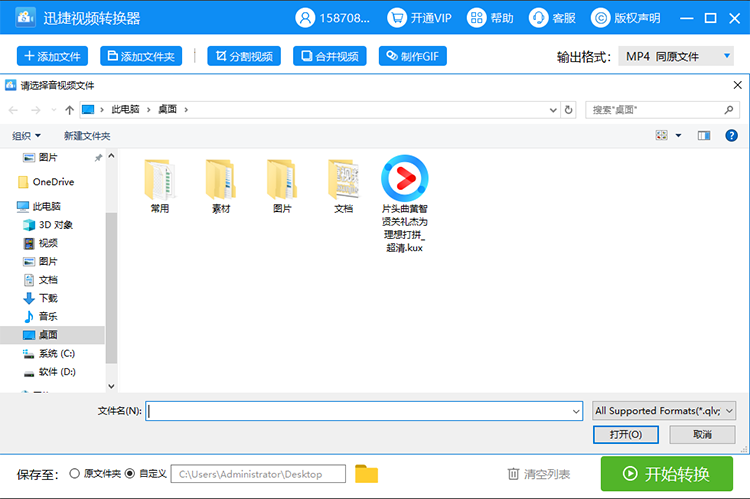Screen dimensions: 750x499
Task: Click the 添加文件夹 button
Action: (x=141, y=56)
